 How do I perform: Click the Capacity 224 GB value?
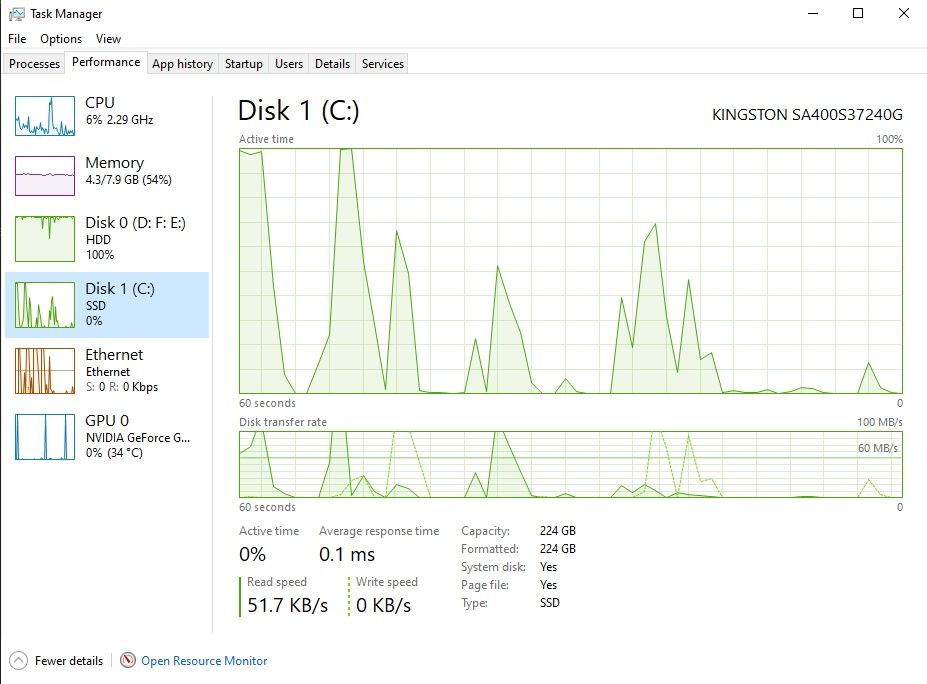558,531
